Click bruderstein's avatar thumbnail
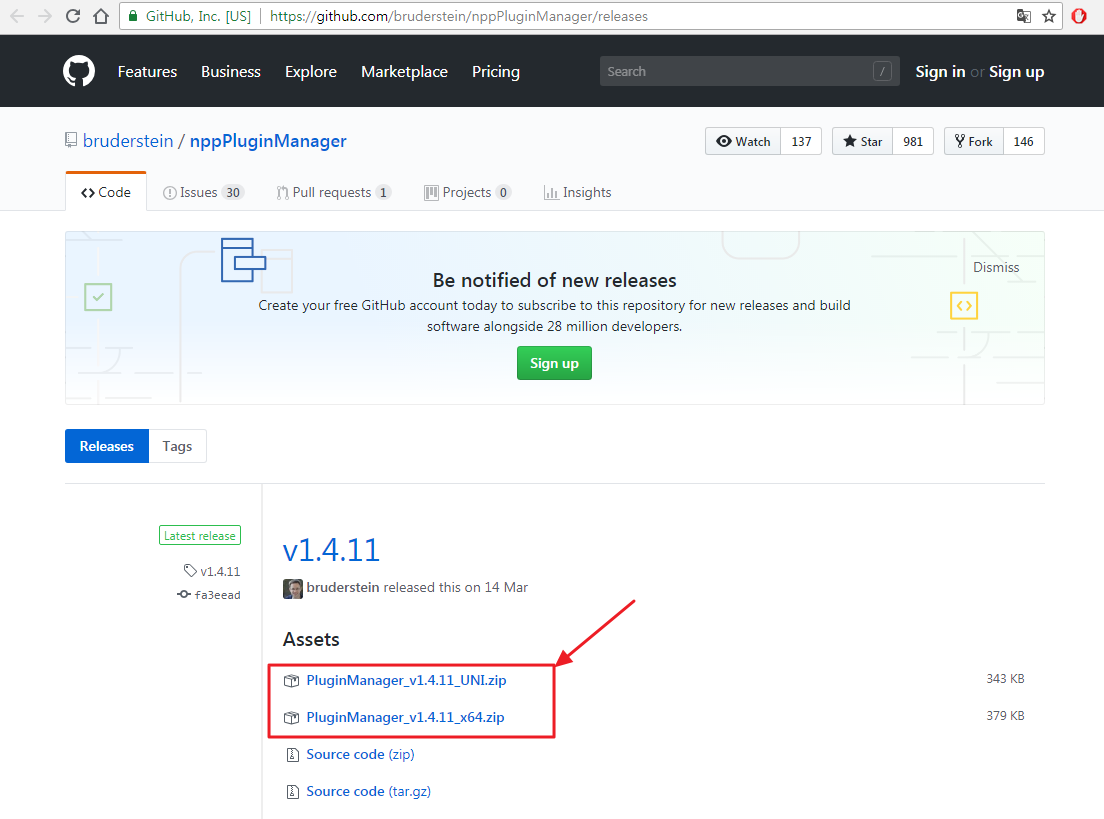This screenshot has width=1104, height=819. [293, 589]
